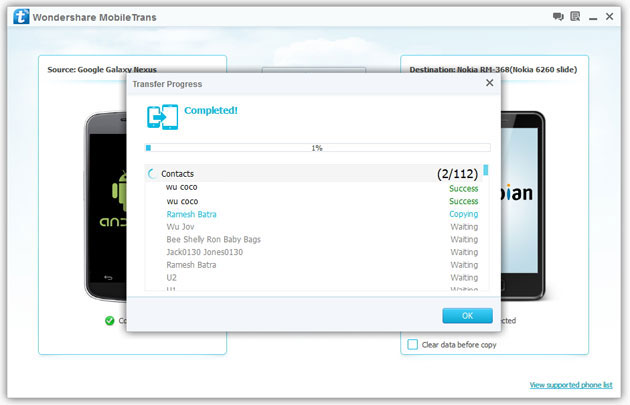Click the green connected checkmark under source phone
The width and height of the screenshot is (630, 405).
(x=109, y=321)
